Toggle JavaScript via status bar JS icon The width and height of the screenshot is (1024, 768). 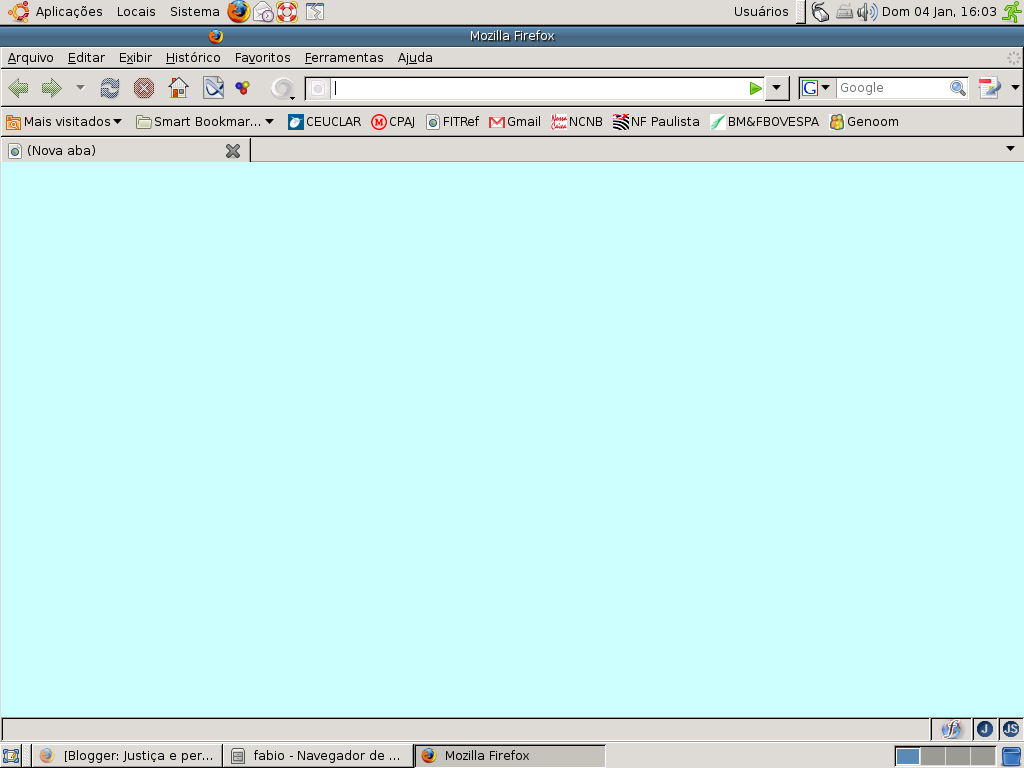1011,729
